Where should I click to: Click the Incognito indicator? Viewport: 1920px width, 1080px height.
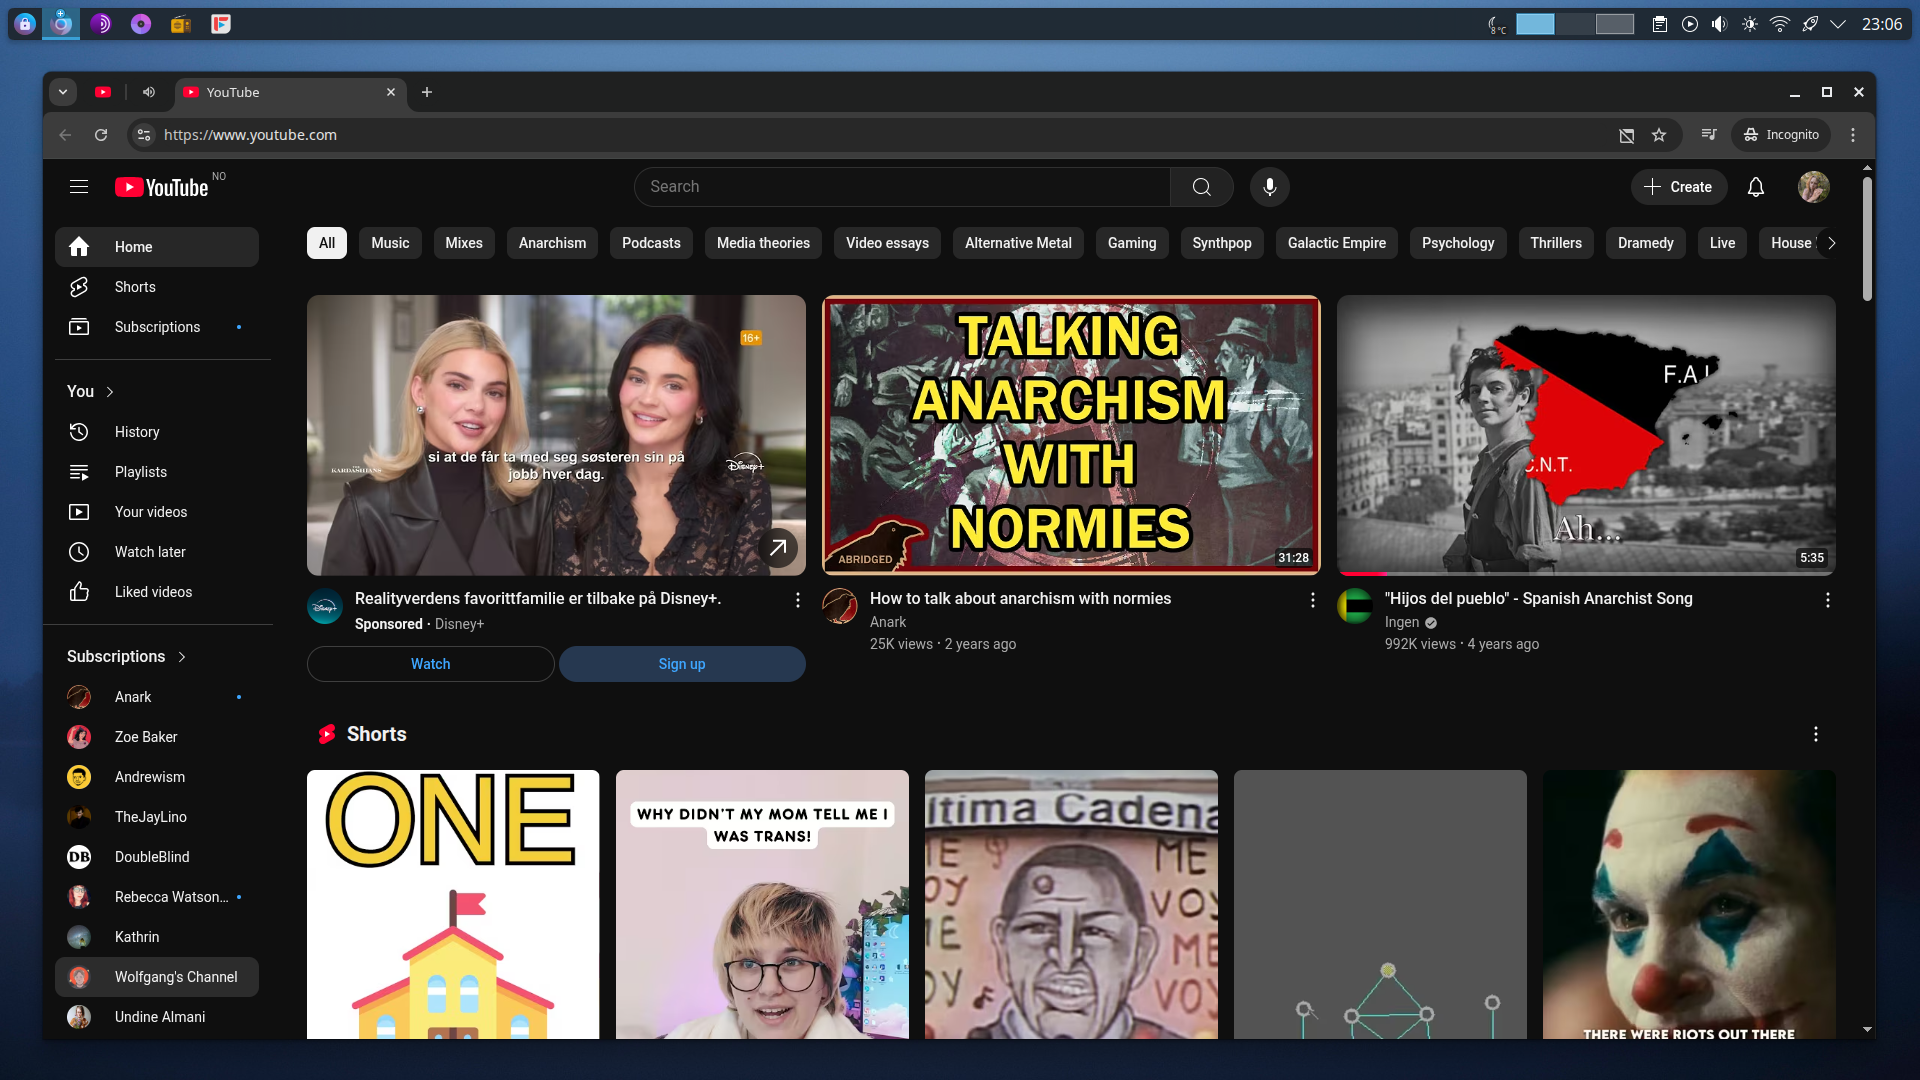point(1782,135)
